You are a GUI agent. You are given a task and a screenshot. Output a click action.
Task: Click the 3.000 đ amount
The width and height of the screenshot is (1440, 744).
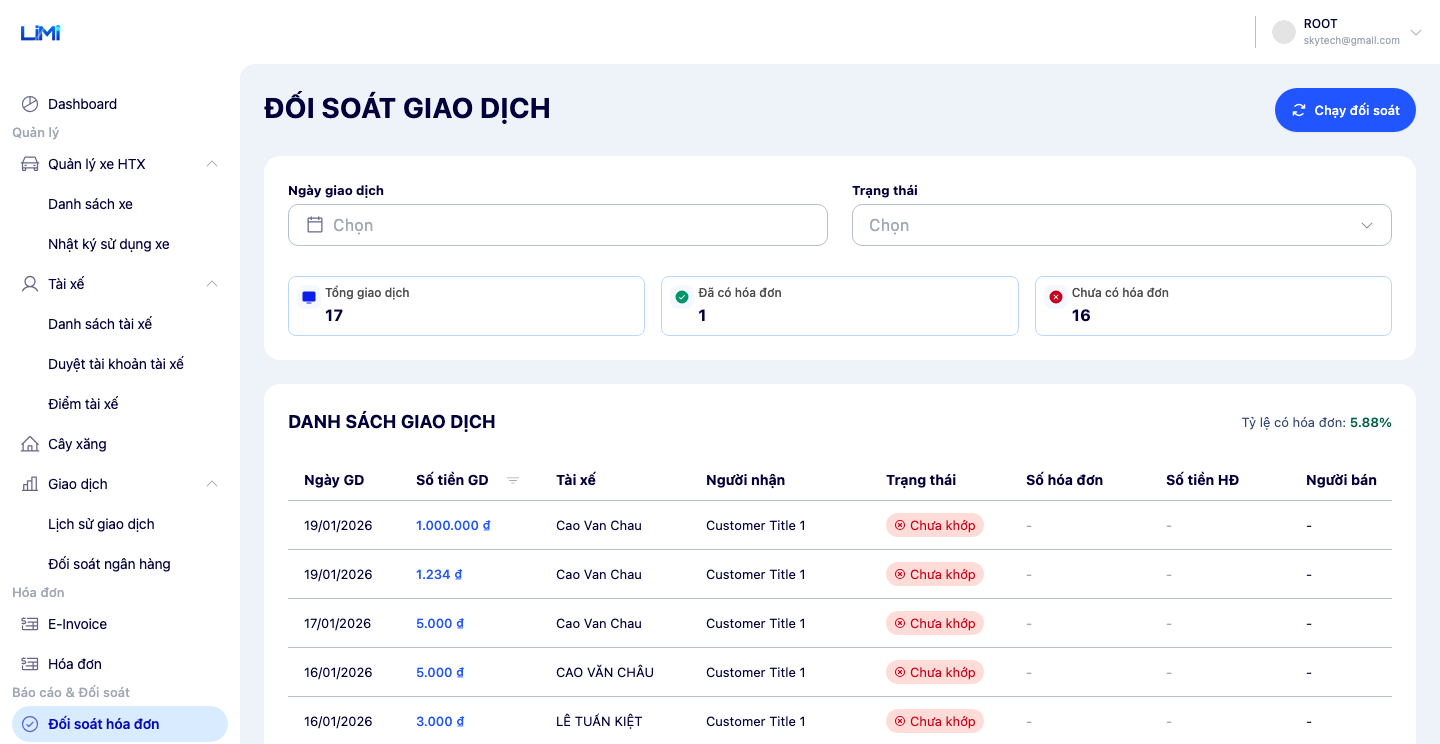[440, 721]
